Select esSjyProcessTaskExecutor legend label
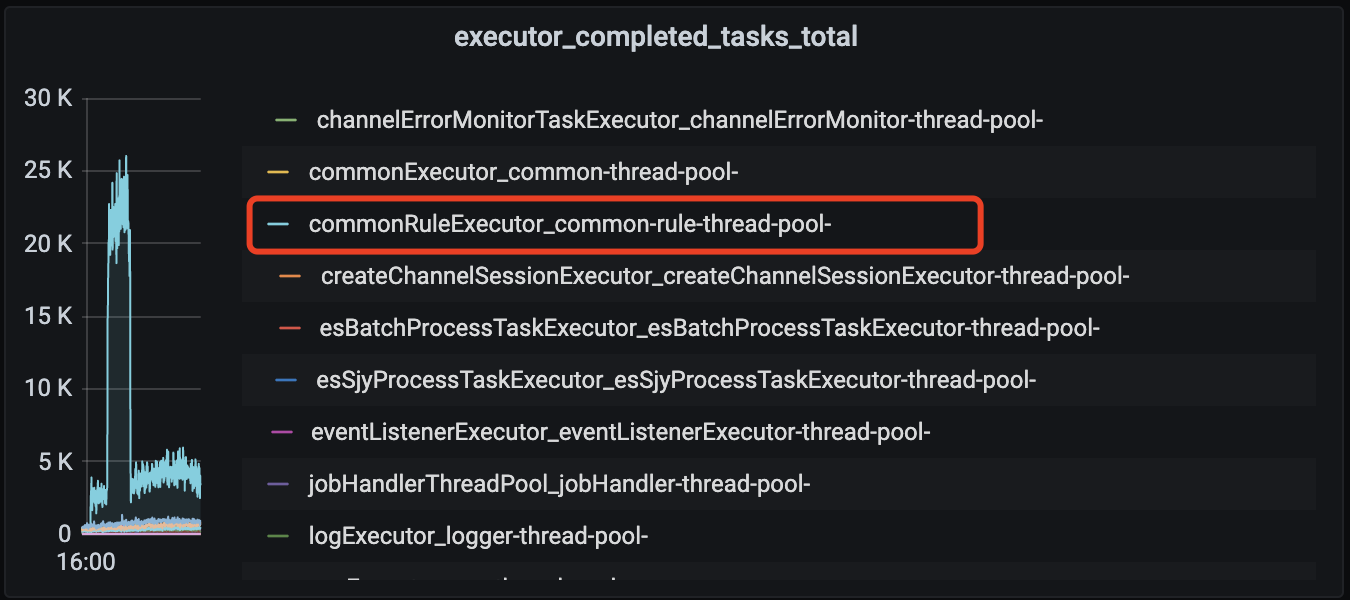The image size is (1350, 600). click(x=676, y=381)
